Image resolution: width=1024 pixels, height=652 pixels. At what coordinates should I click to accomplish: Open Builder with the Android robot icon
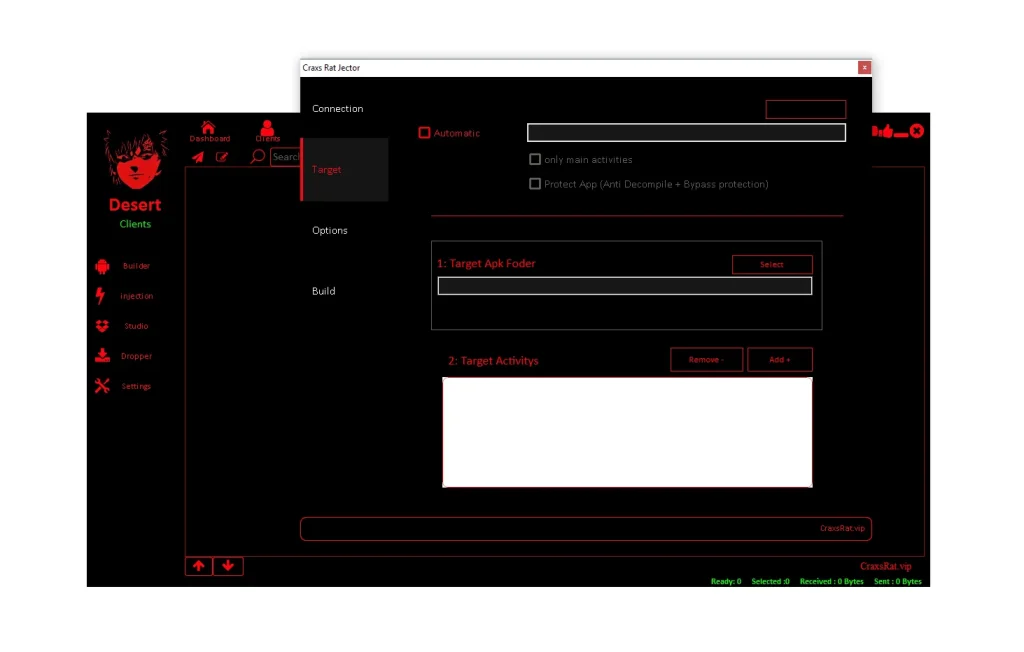tap(102, 266)
